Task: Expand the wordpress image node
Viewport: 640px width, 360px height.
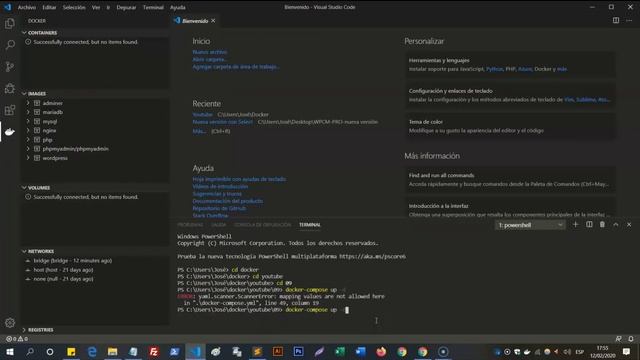Action: (x=28, y=158)
